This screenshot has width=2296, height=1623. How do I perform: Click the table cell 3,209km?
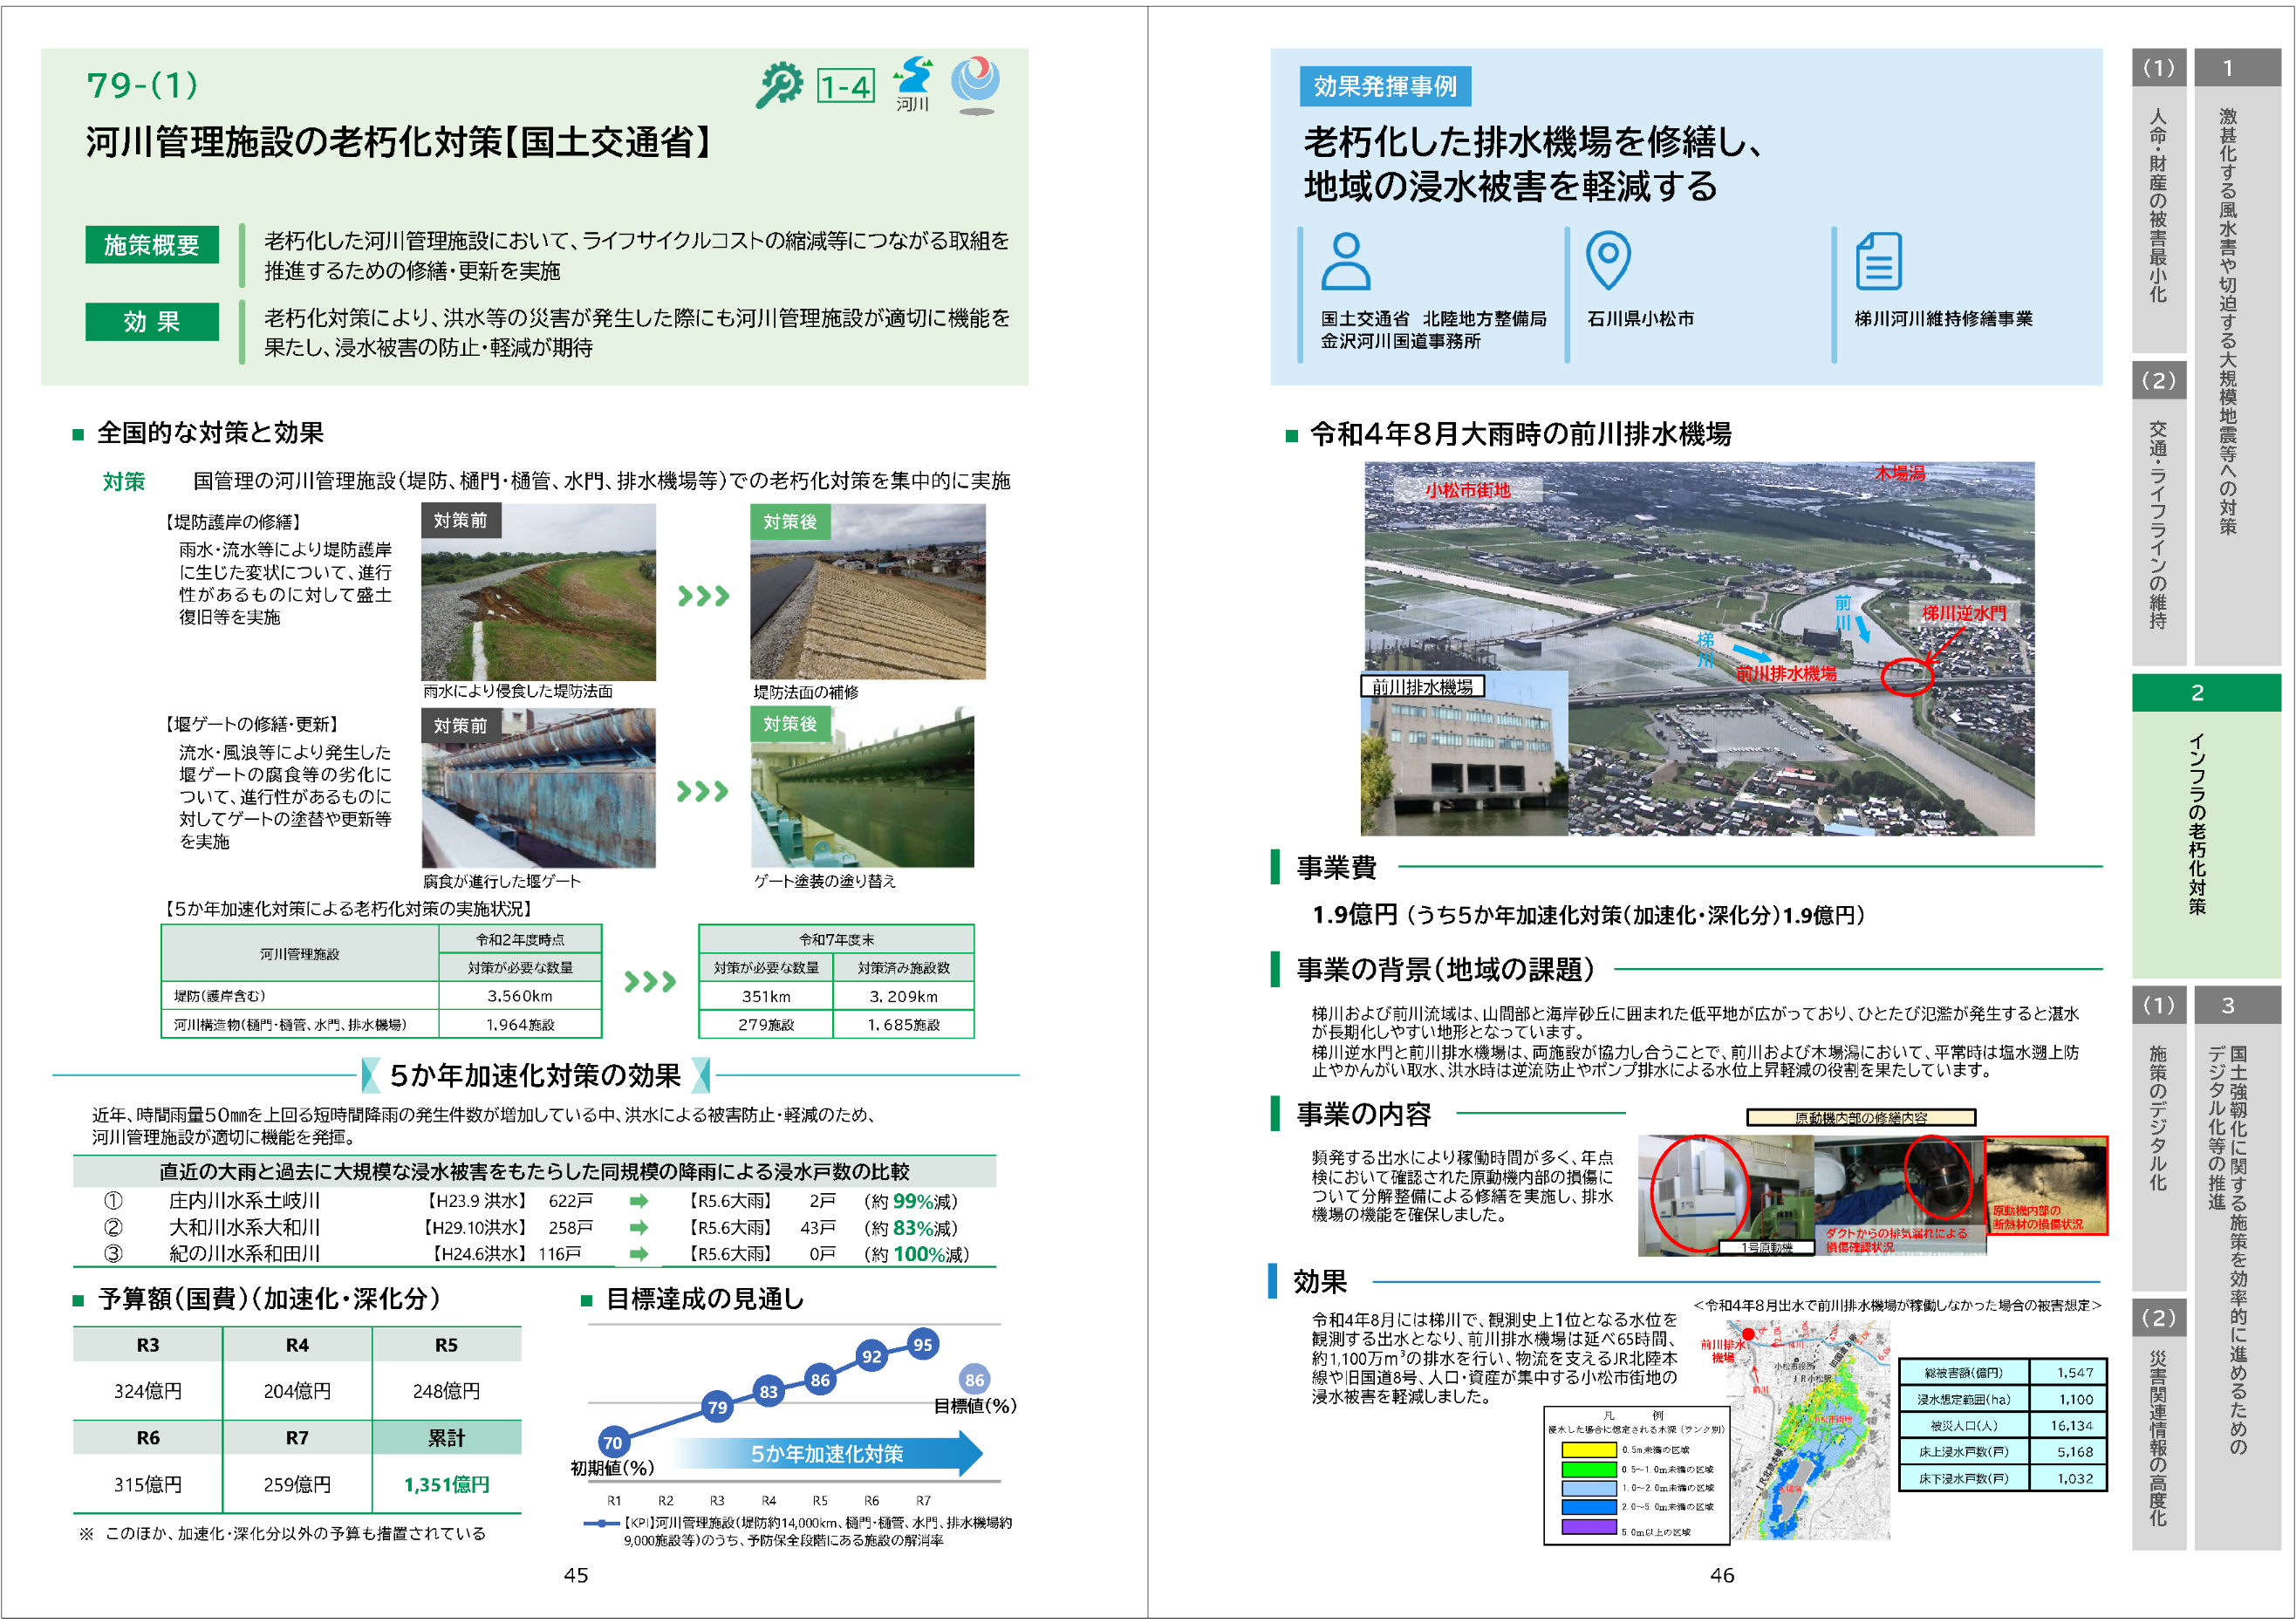tap(903, 996)
